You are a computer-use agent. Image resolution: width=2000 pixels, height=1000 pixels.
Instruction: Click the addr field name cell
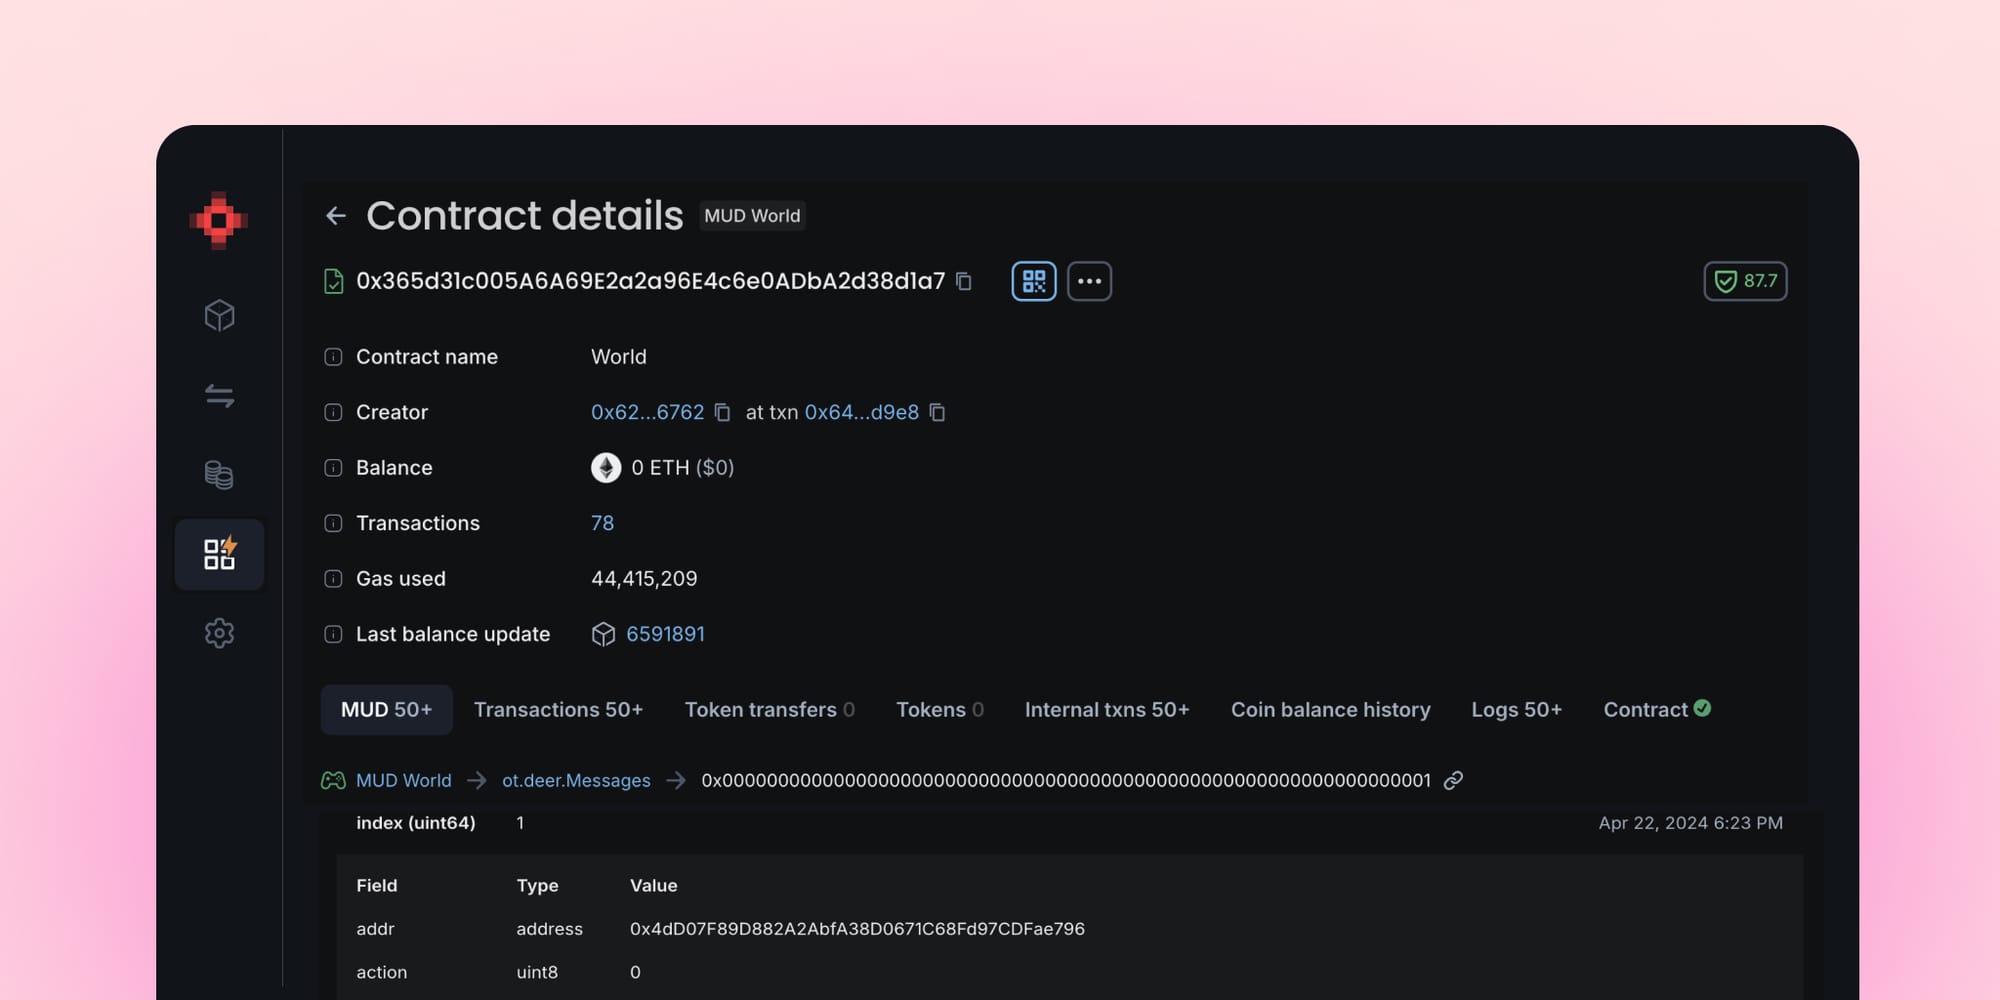(x=375, y=929)
